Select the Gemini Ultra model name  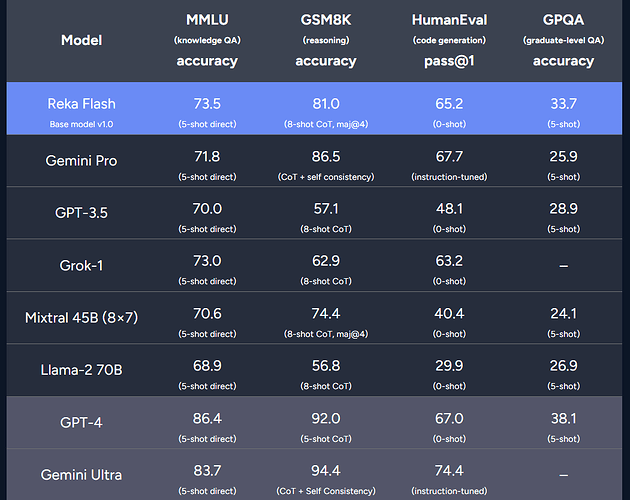[82, 475]
